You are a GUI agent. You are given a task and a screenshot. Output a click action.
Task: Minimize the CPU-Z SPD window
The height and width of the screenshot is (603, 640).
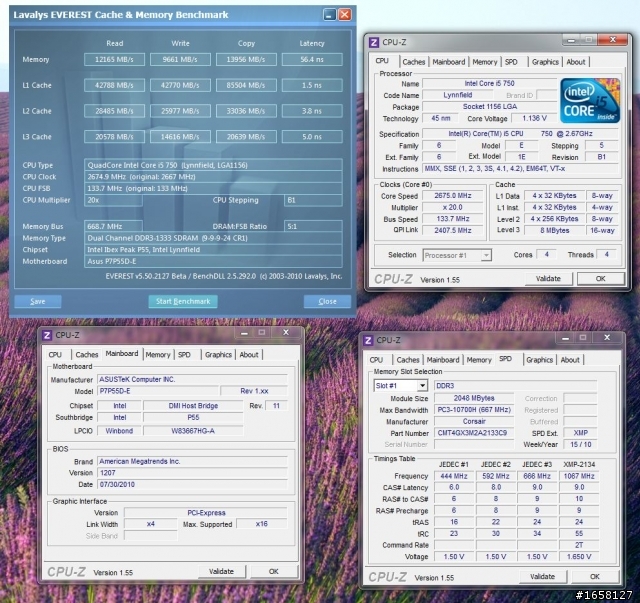pyautogui.click(x=565, y=338)
